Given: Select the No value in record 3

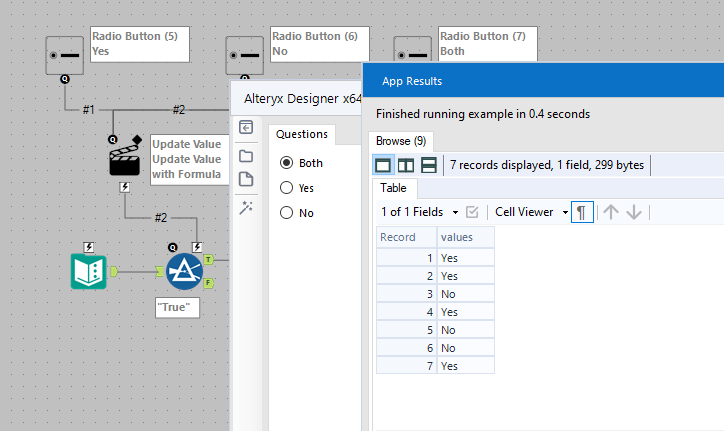Looking at the screenshot, I should (465, 294).
